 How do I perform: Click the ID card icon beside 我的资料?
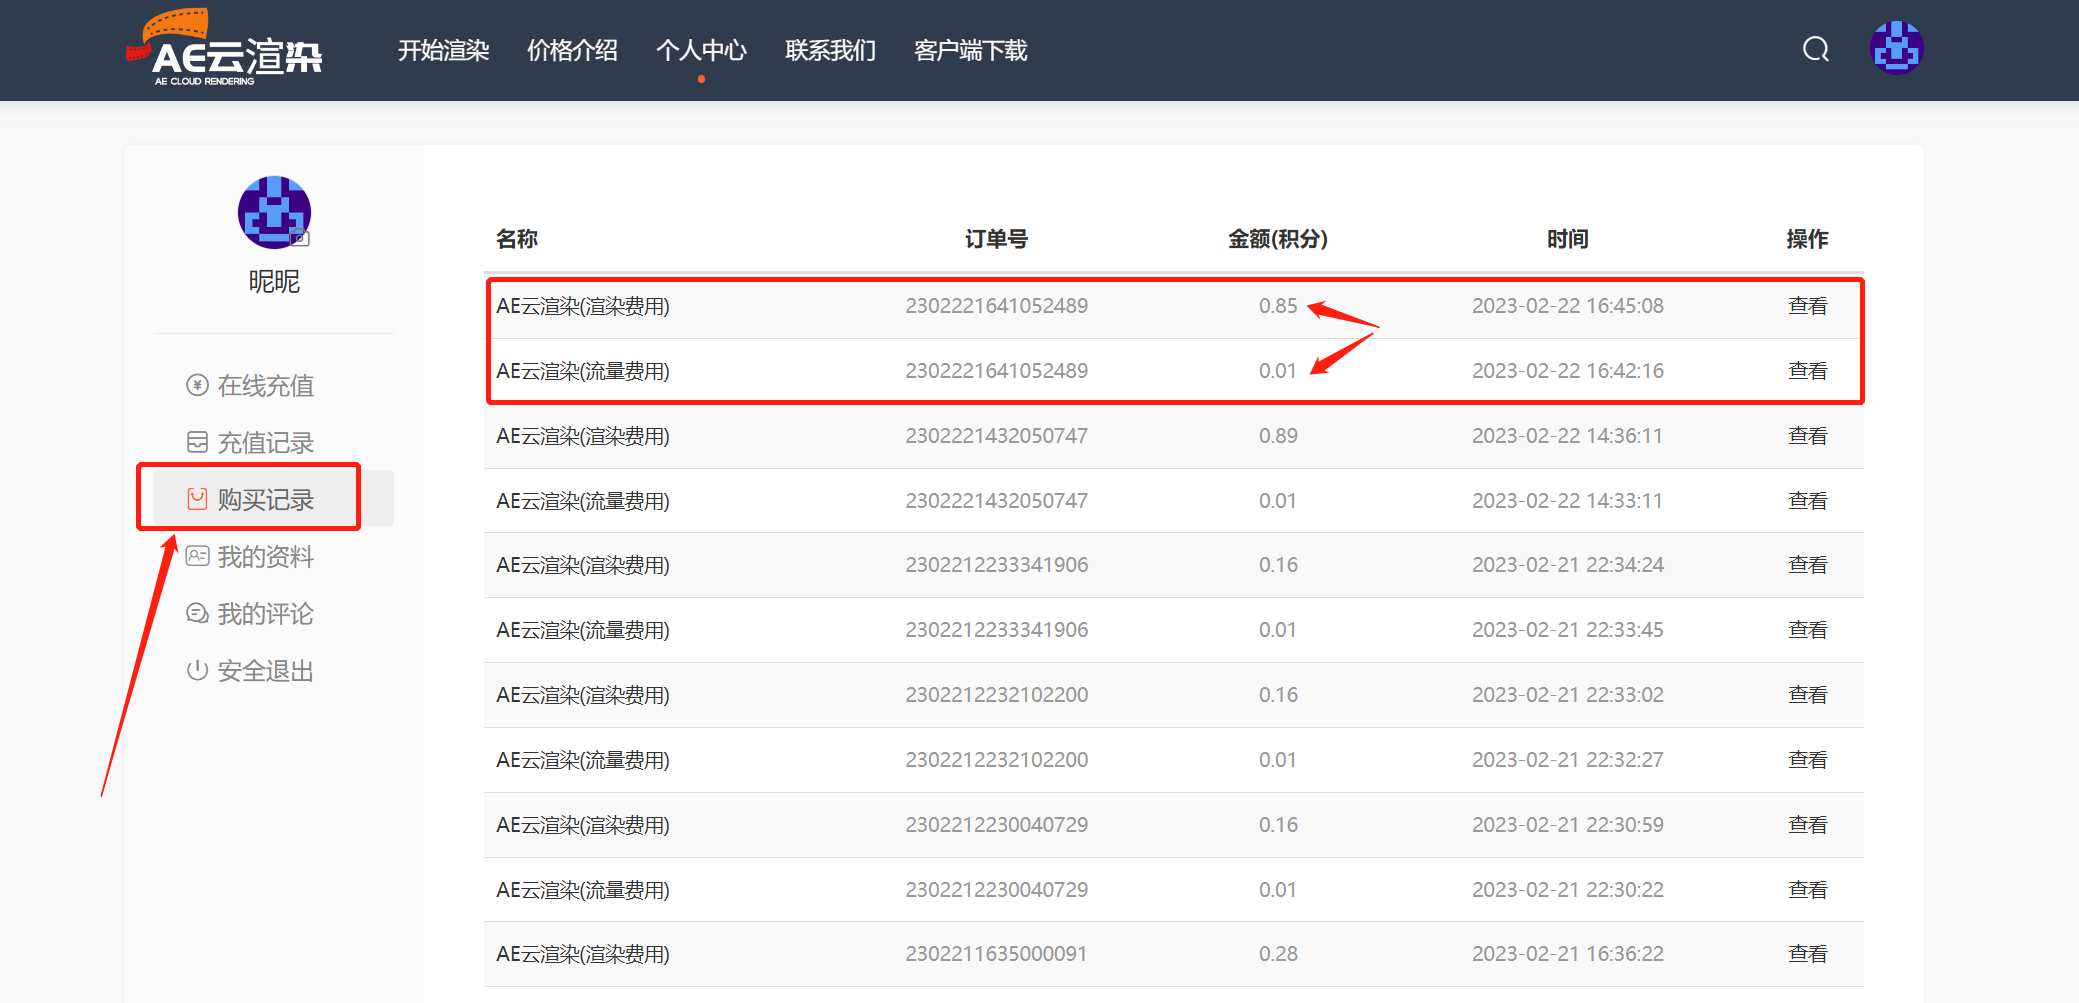click(x=197, y=556)
